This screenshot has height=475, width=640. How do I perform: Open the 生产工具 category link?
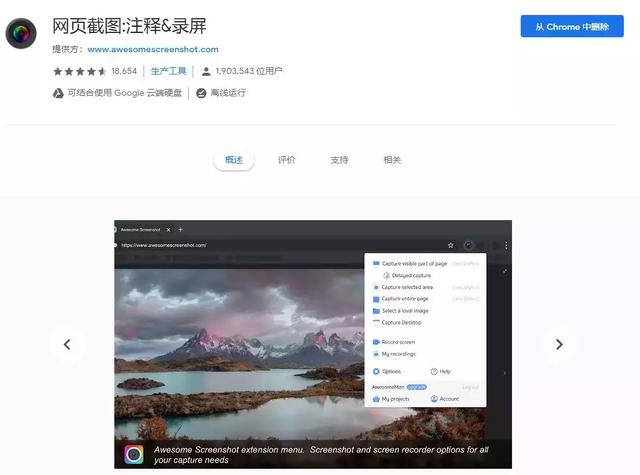tap(168, 71)
